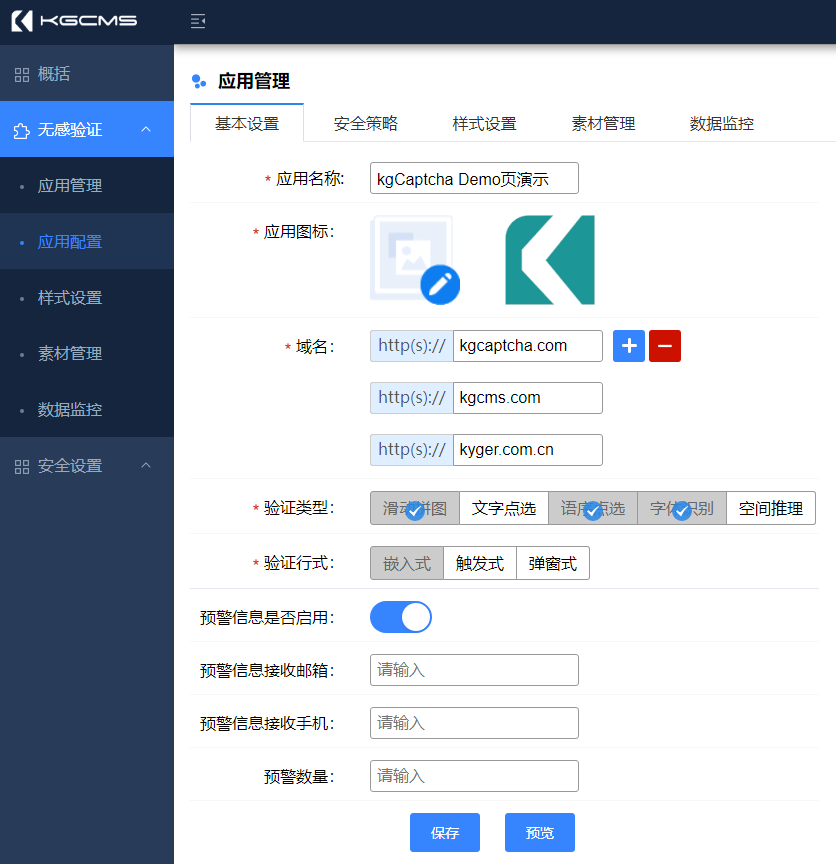Image resolution: width=836 pixels, height=864 pixels.
Task: Open 数据监控 in the sidebar
Action: point(87,409)
